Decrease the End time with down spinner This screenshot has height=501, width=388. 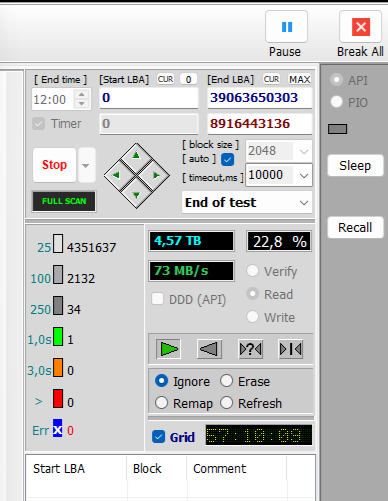point(82,104)
